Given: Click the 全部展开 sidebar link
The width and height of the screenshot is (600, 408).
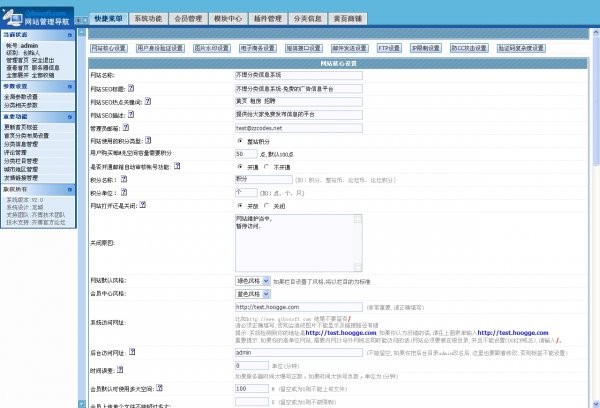Looking at the screenshot, I should [x=17, y=75].
